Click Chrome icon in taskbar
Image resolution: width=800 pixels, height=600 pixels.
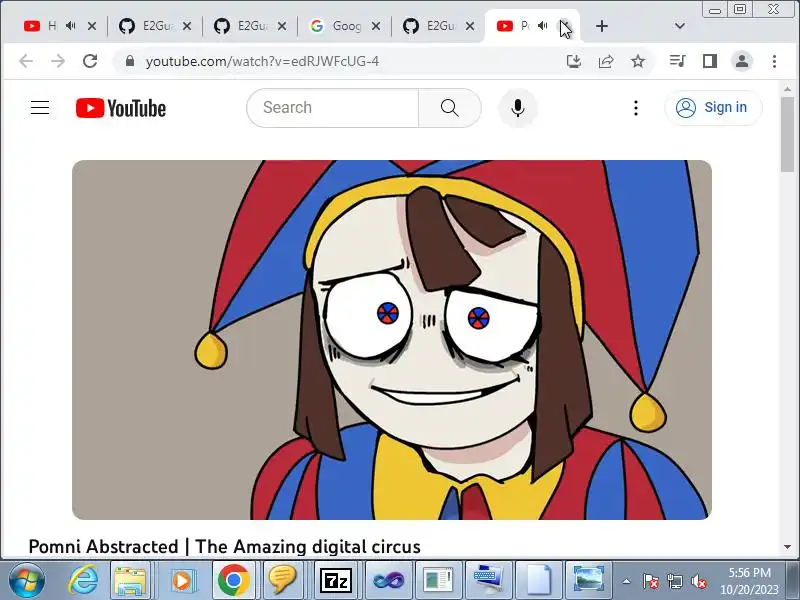234,580
